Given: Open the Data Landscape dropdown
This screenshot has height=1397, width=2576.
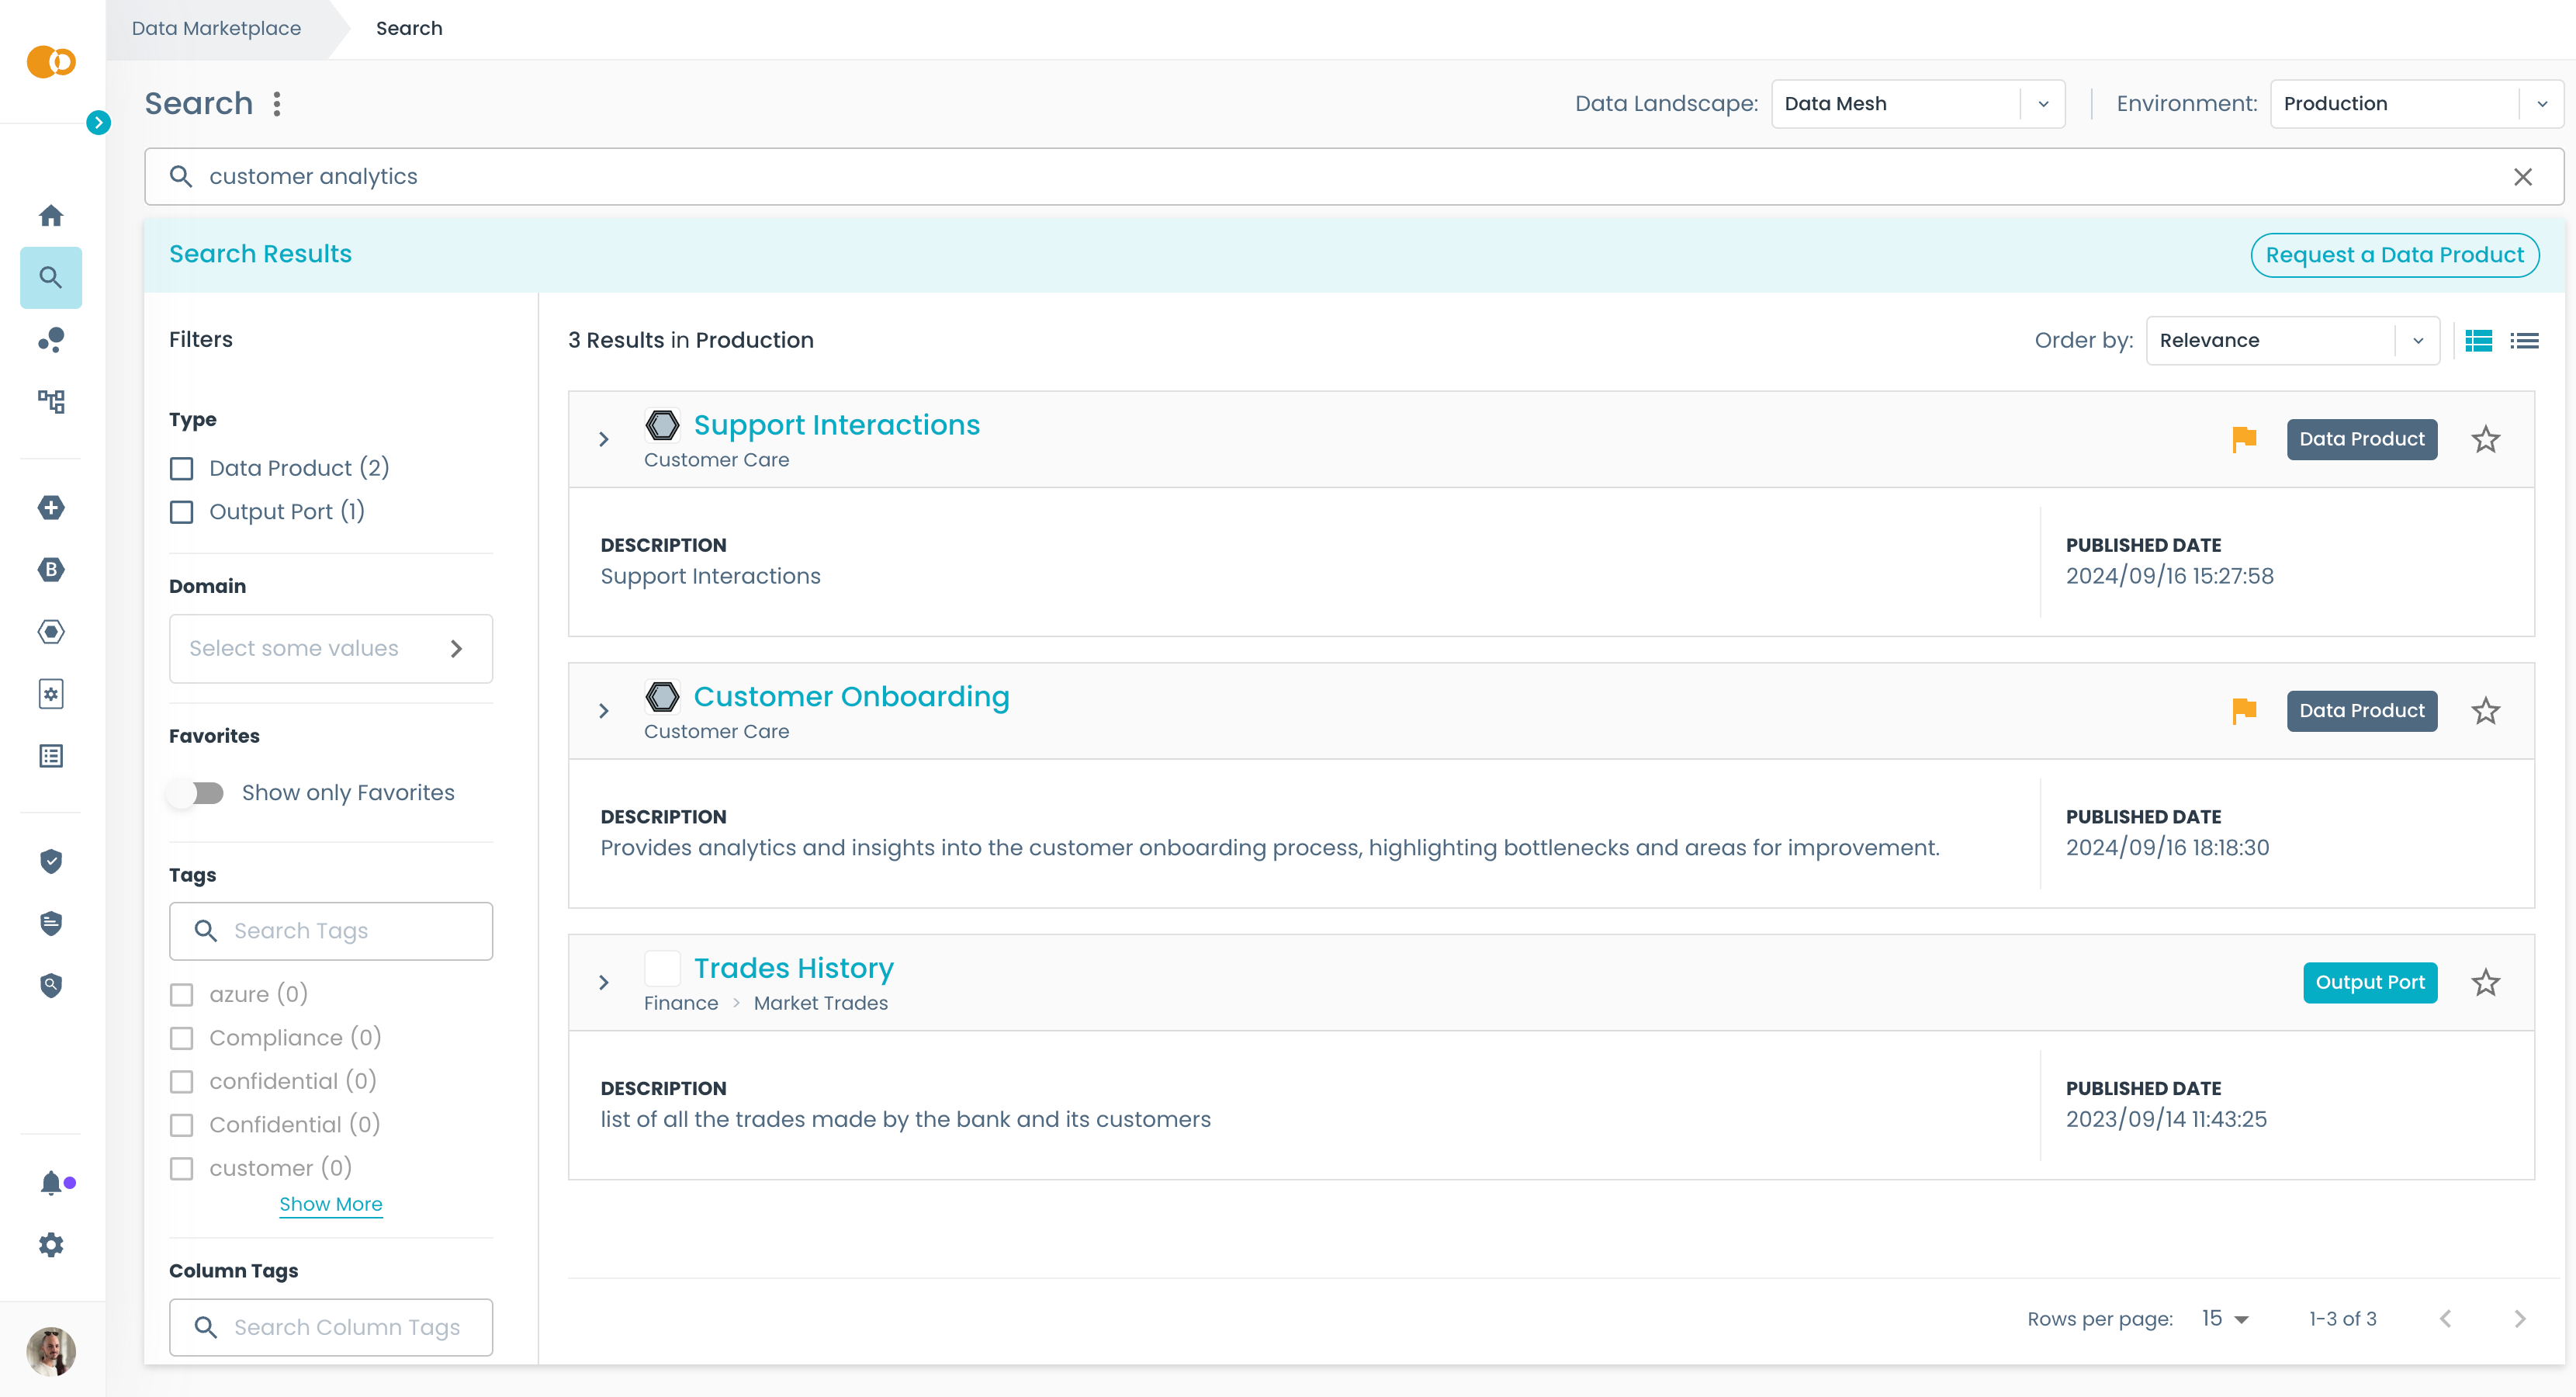Looking at the screenshot, I should (1917, 104).
